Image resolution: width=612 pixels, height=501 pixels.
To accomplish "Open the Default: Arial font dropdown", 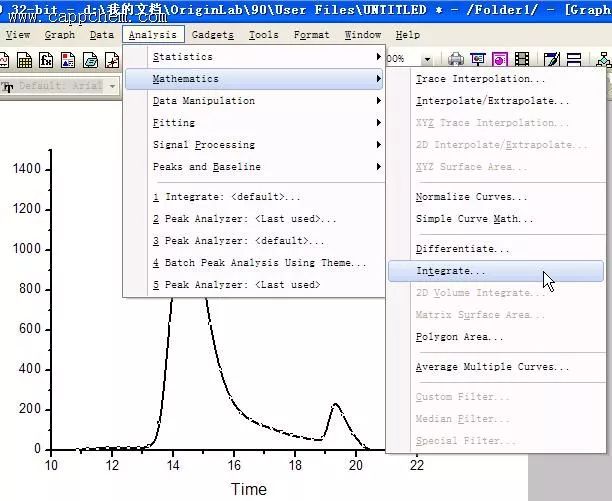I will (x=112, y=86).
